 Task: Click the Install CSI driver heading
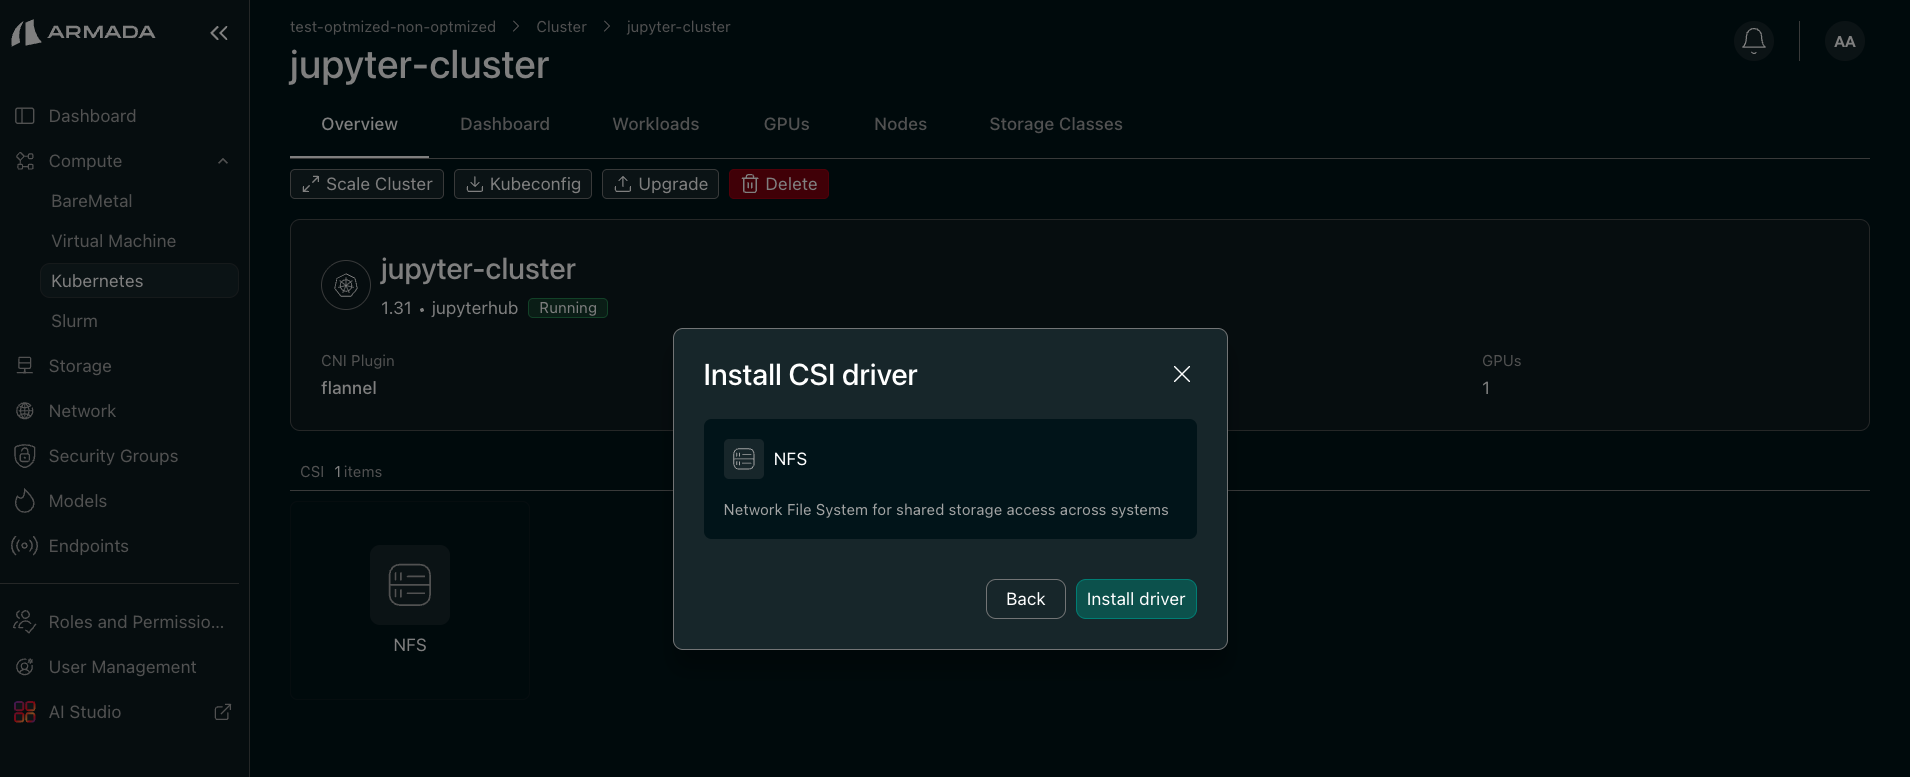pos(810,375)
